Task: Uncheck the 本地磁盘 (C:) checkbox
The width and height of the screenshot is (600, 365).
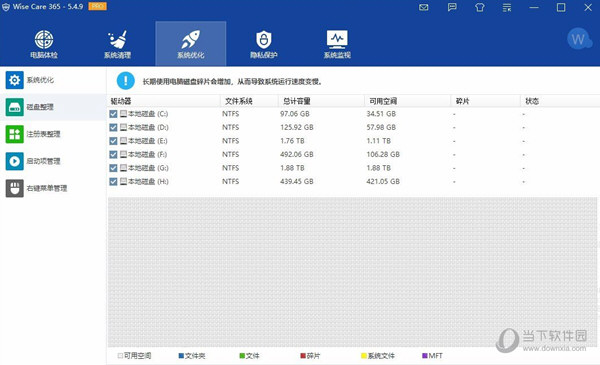Action: 113,114
